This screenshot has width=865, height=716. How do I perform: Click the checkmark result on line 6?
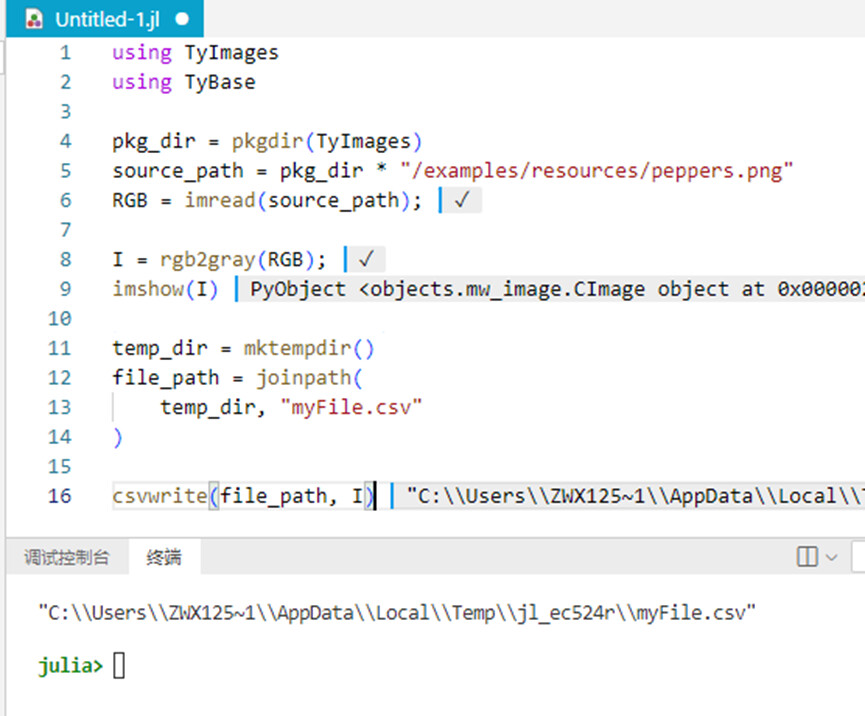(x=462, y=200)
